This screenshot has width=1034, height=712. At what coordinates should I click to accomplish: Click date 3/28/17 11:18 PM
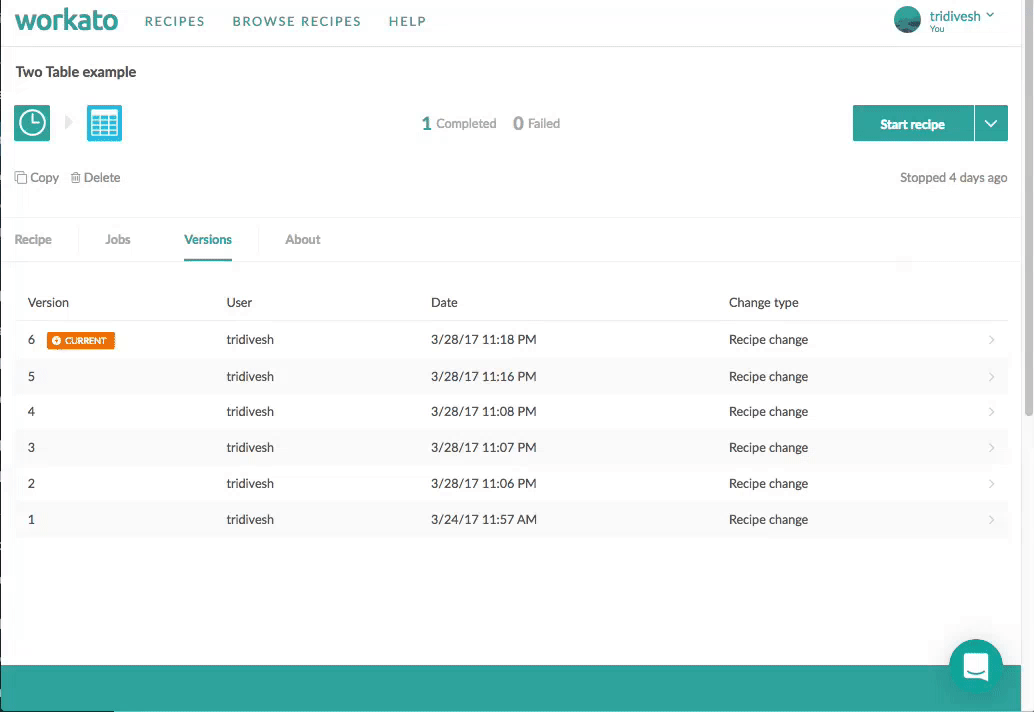[x=483, y=340]
